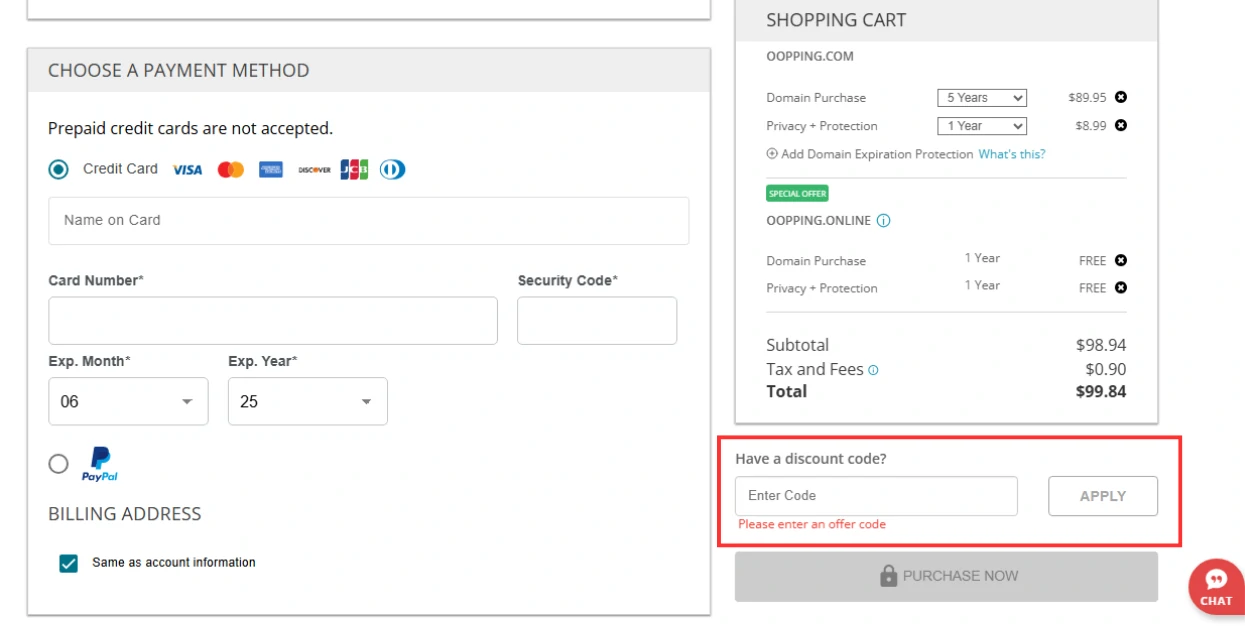Click the Mastercard logo

coord(231,170)
